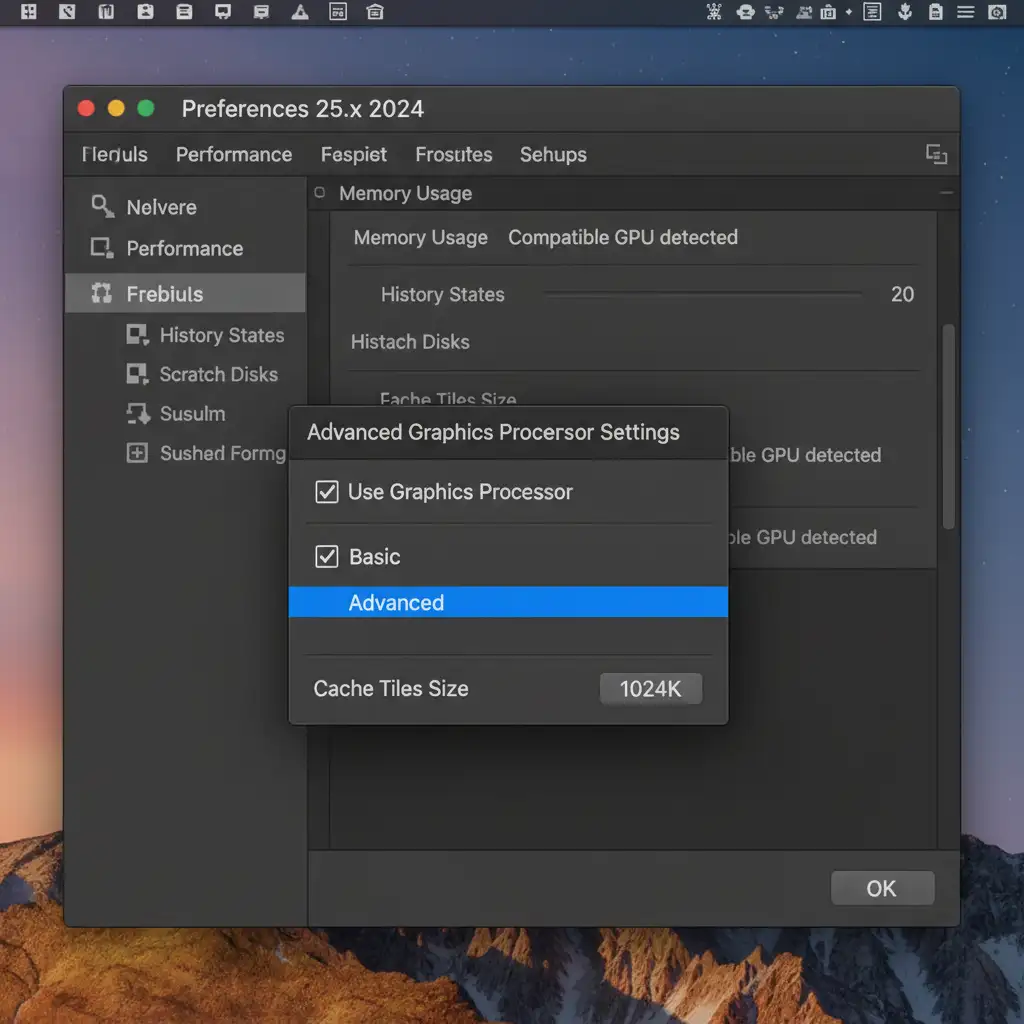1024x1024 pixels.
Task: Click the Performance sidebar icon
Action: click(x=101, y=248)
